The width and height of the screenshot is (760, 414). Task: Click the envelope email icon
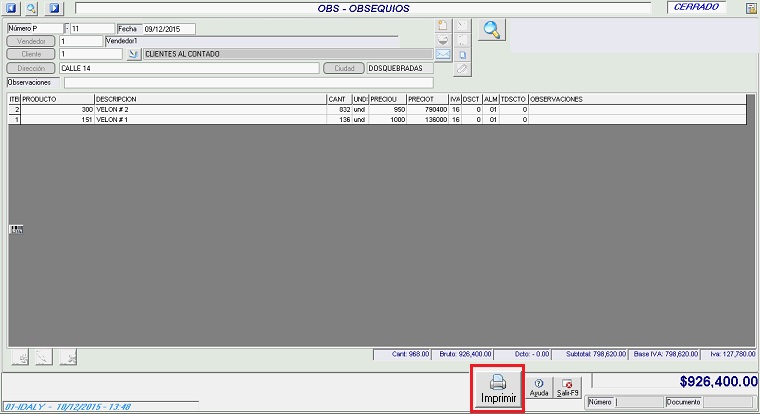(x=443, y=54)
